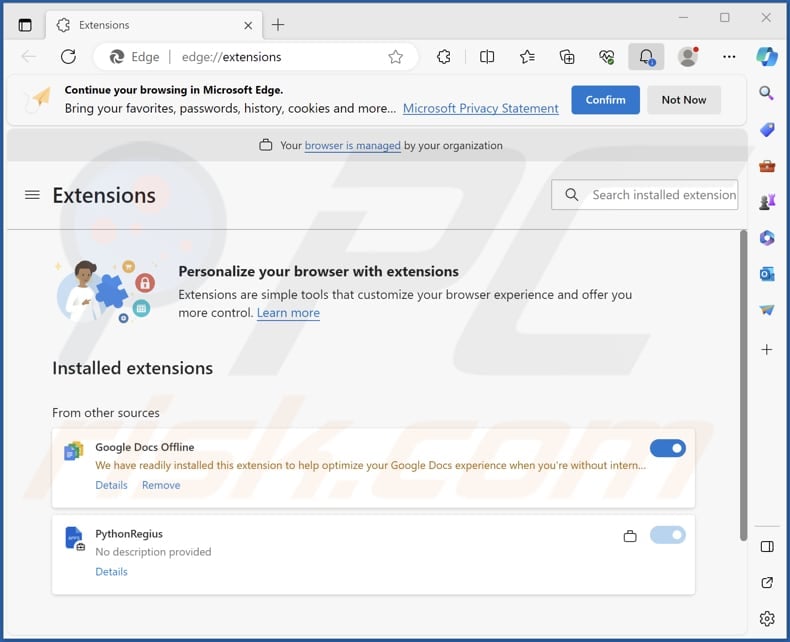Open sidebar Microsoft 365 icon
The height and width of the screenshot is (642, 790).
[x=767, y=238]
